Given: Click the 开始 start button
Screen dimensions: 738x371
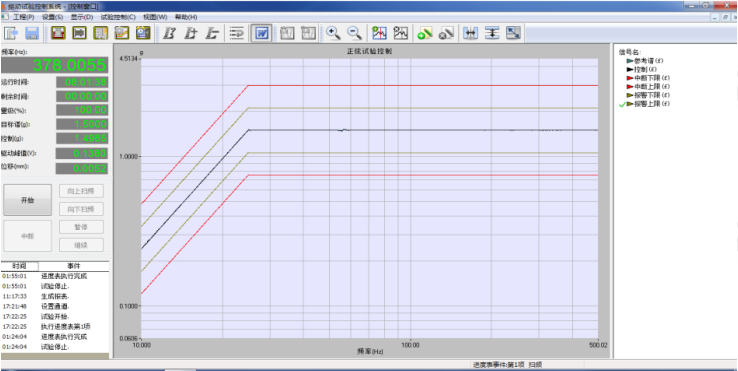Looking at the screenshot, I should tap(27, 200).
